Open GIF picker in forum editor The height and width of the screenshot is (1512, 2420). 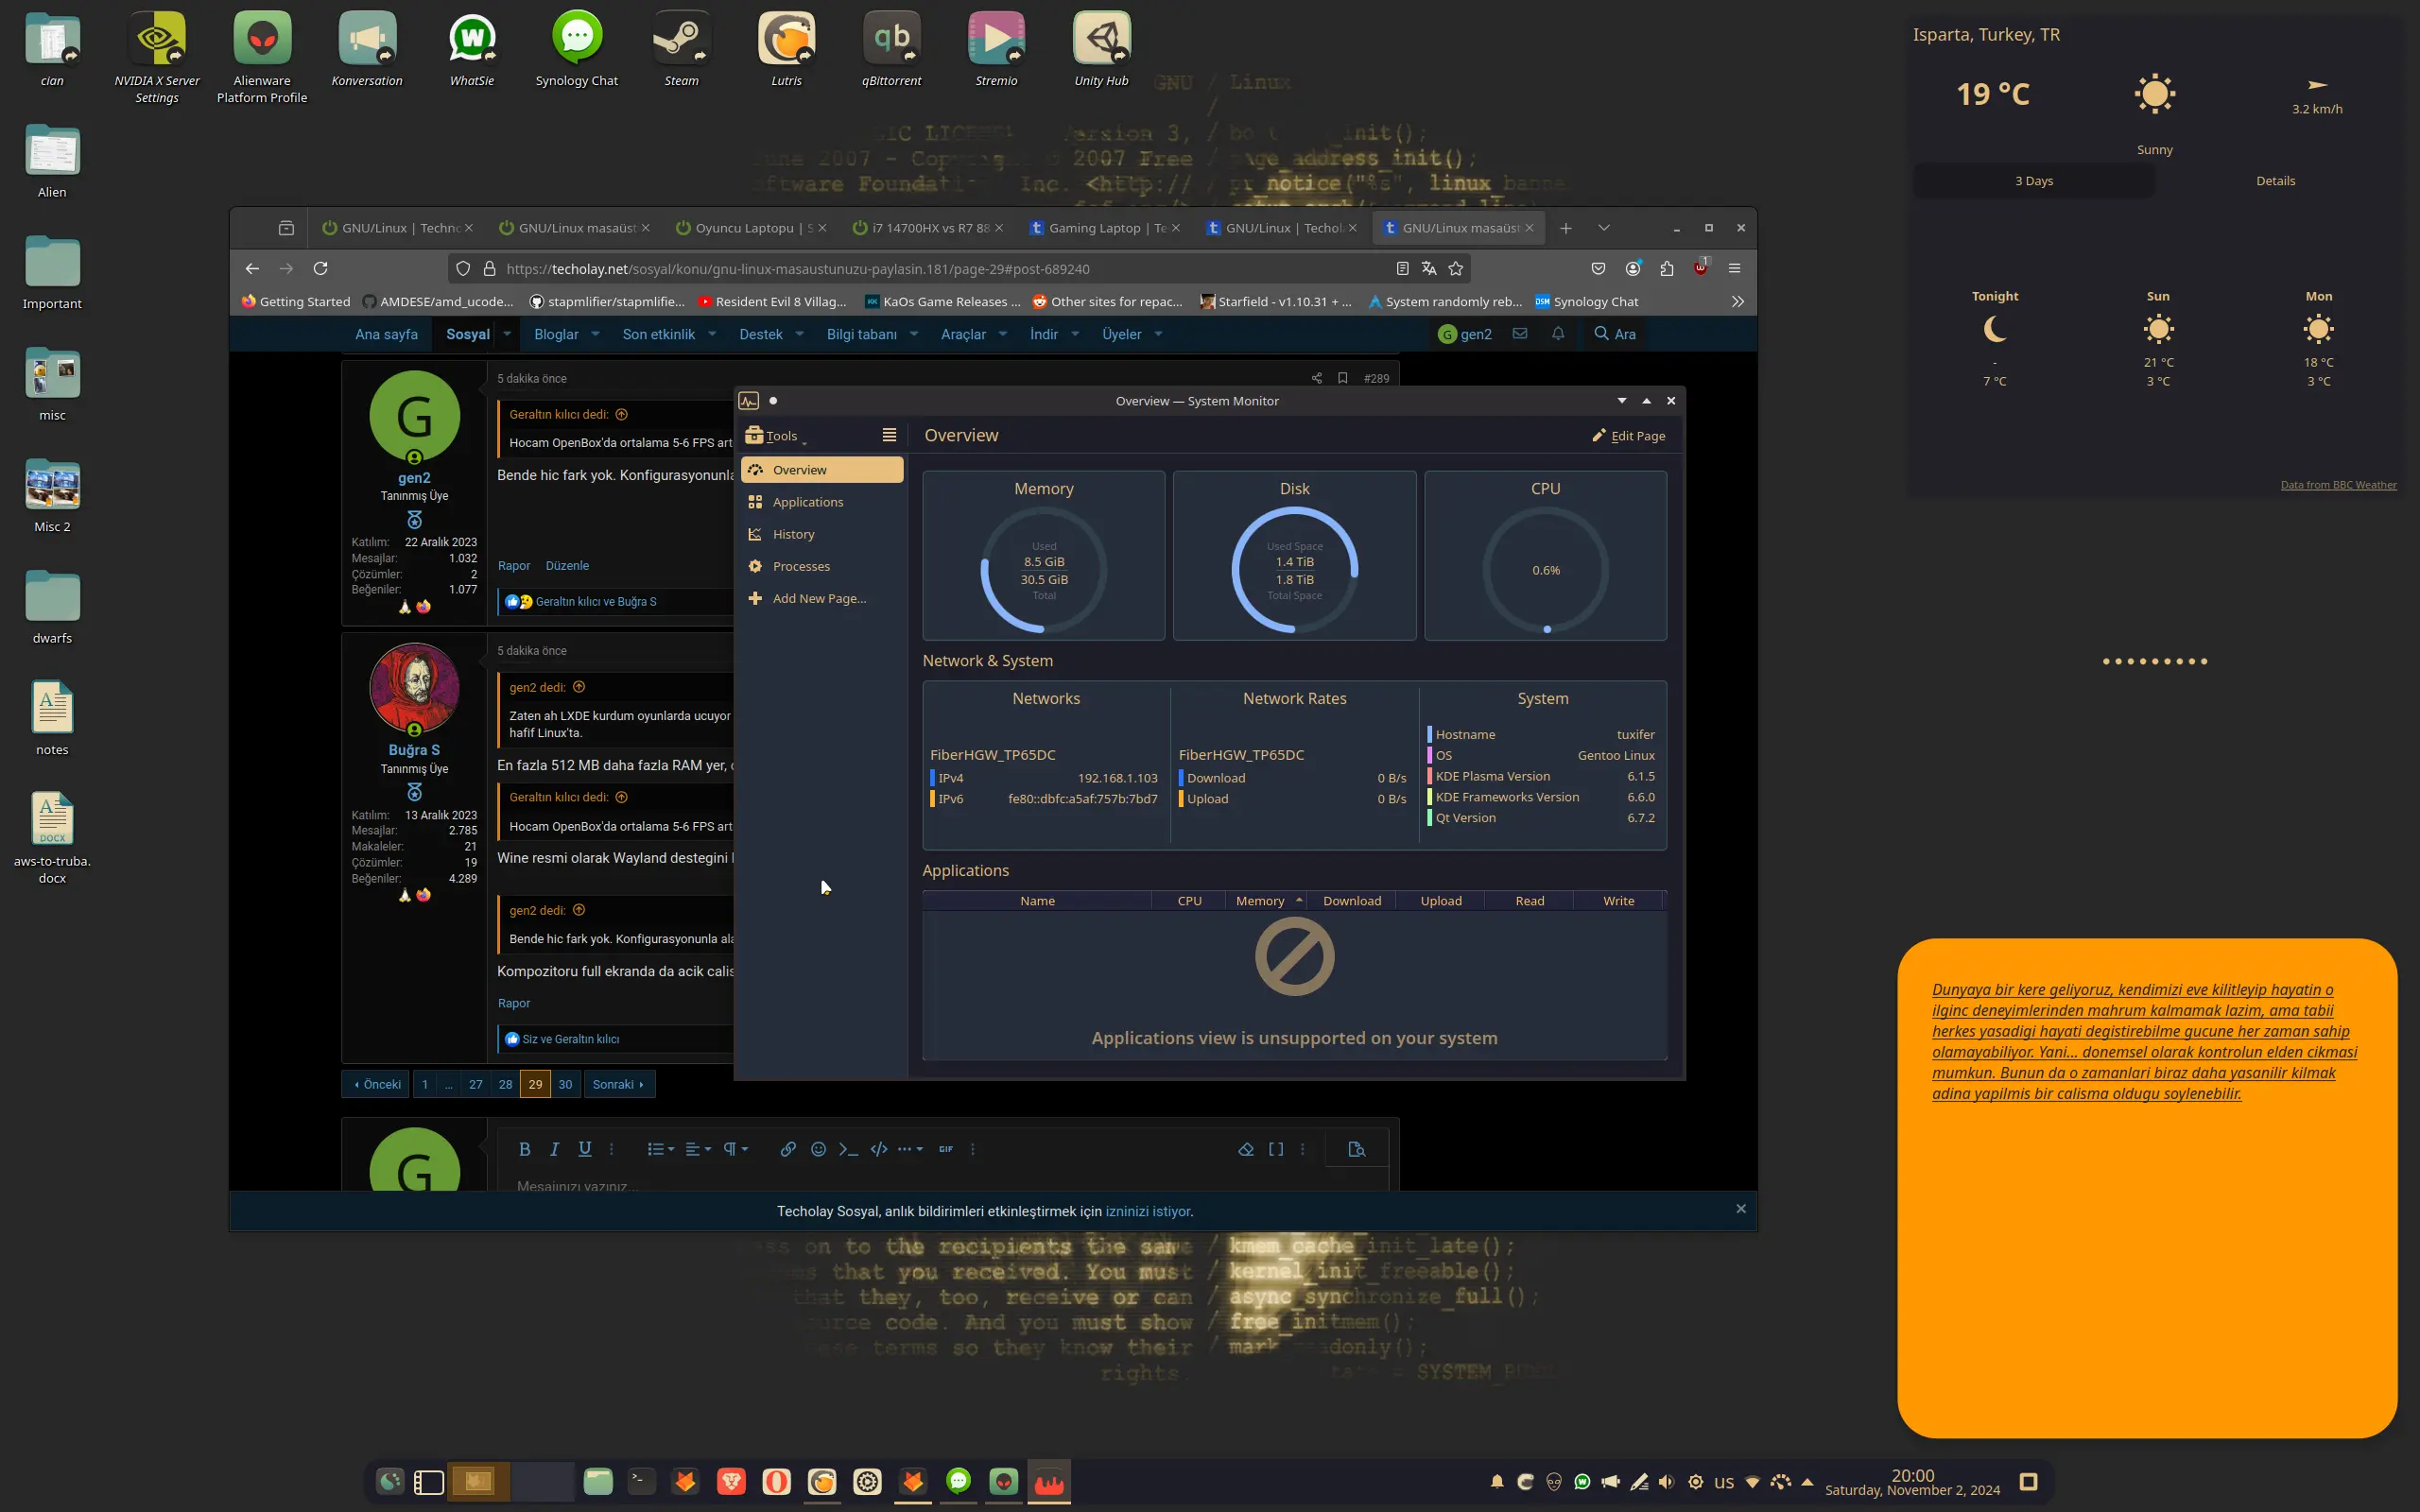946,1149
